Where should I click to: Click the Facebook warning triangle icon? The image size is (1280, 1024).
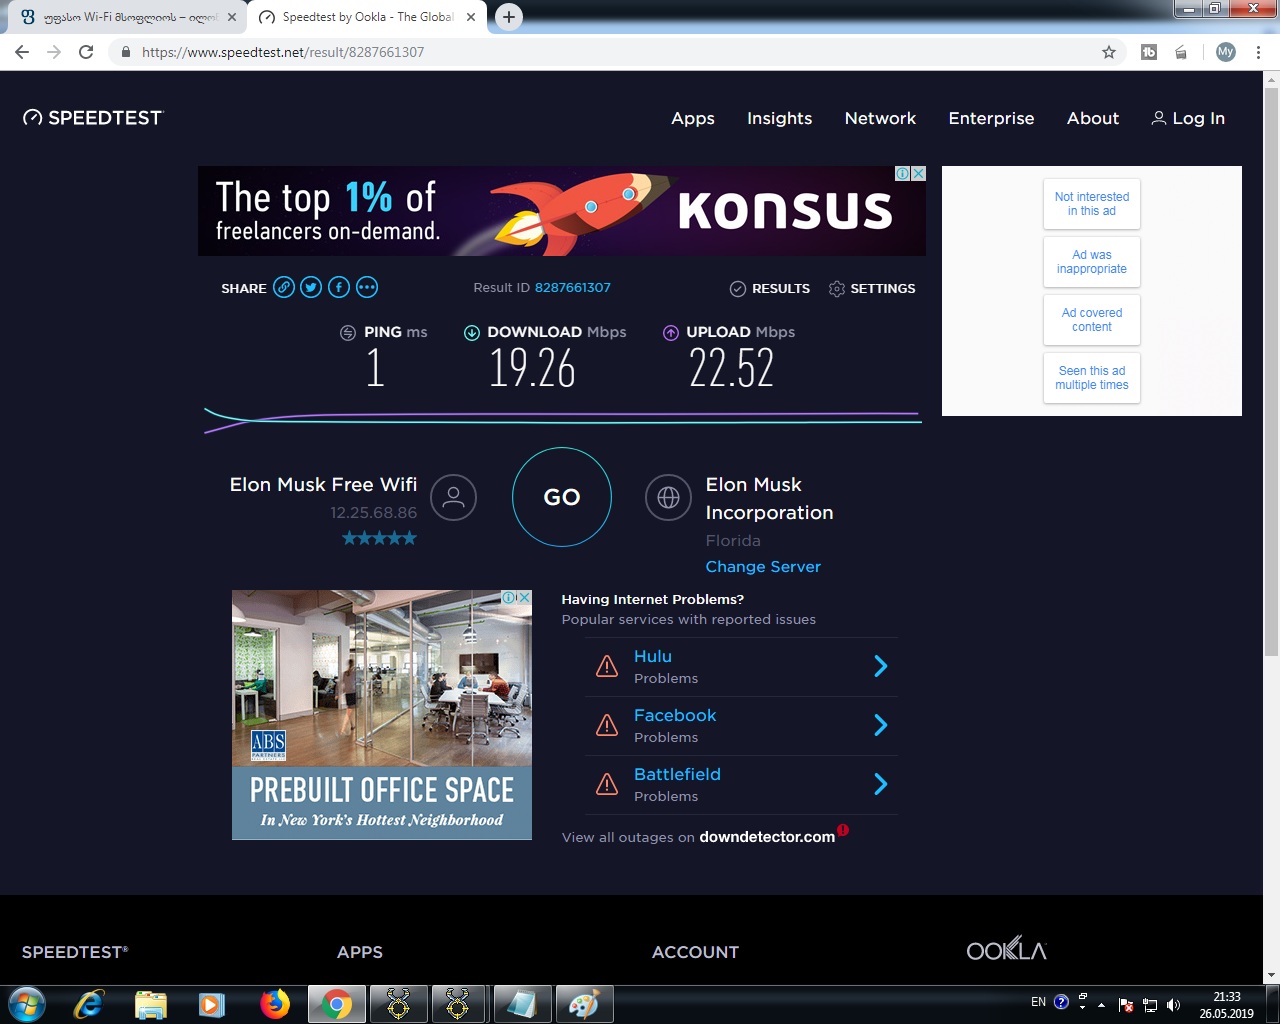pyautogui.click(x=607, y=725)
